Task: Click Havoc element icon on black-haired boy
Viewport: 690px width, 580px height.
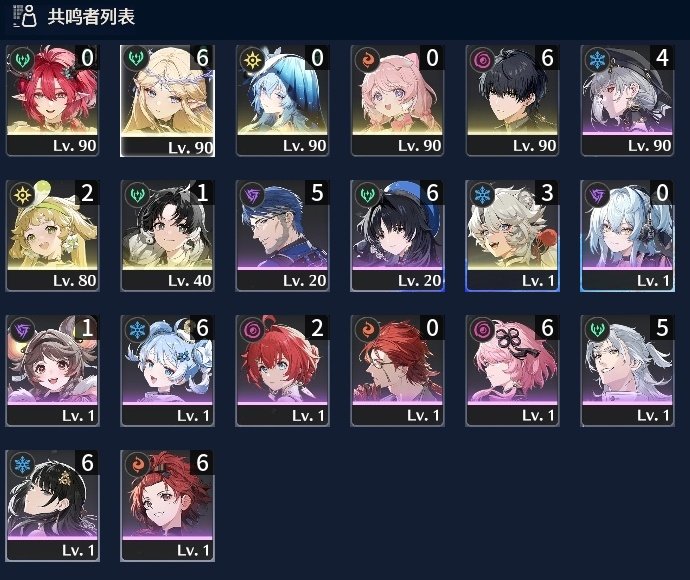Action: (x=482, y=59)
